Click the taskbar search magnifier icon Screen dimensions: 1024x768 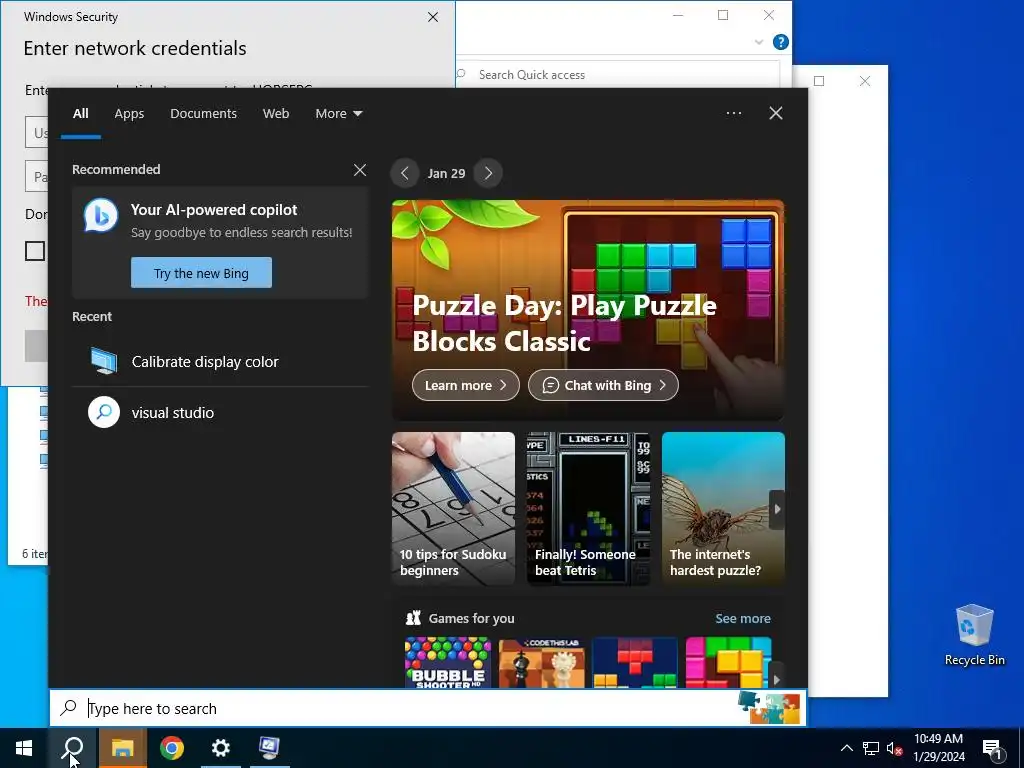(73, 748)
